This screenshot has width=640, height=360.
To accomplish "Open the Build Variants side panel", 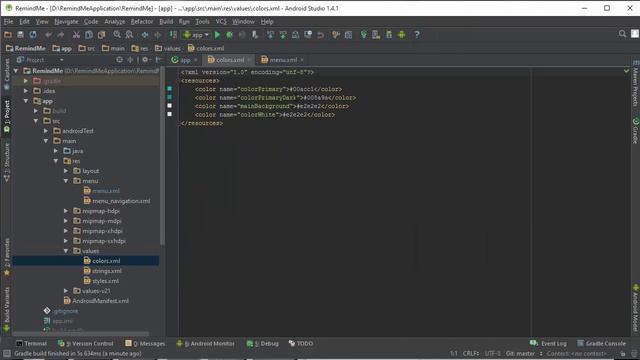I will [7, 309].
